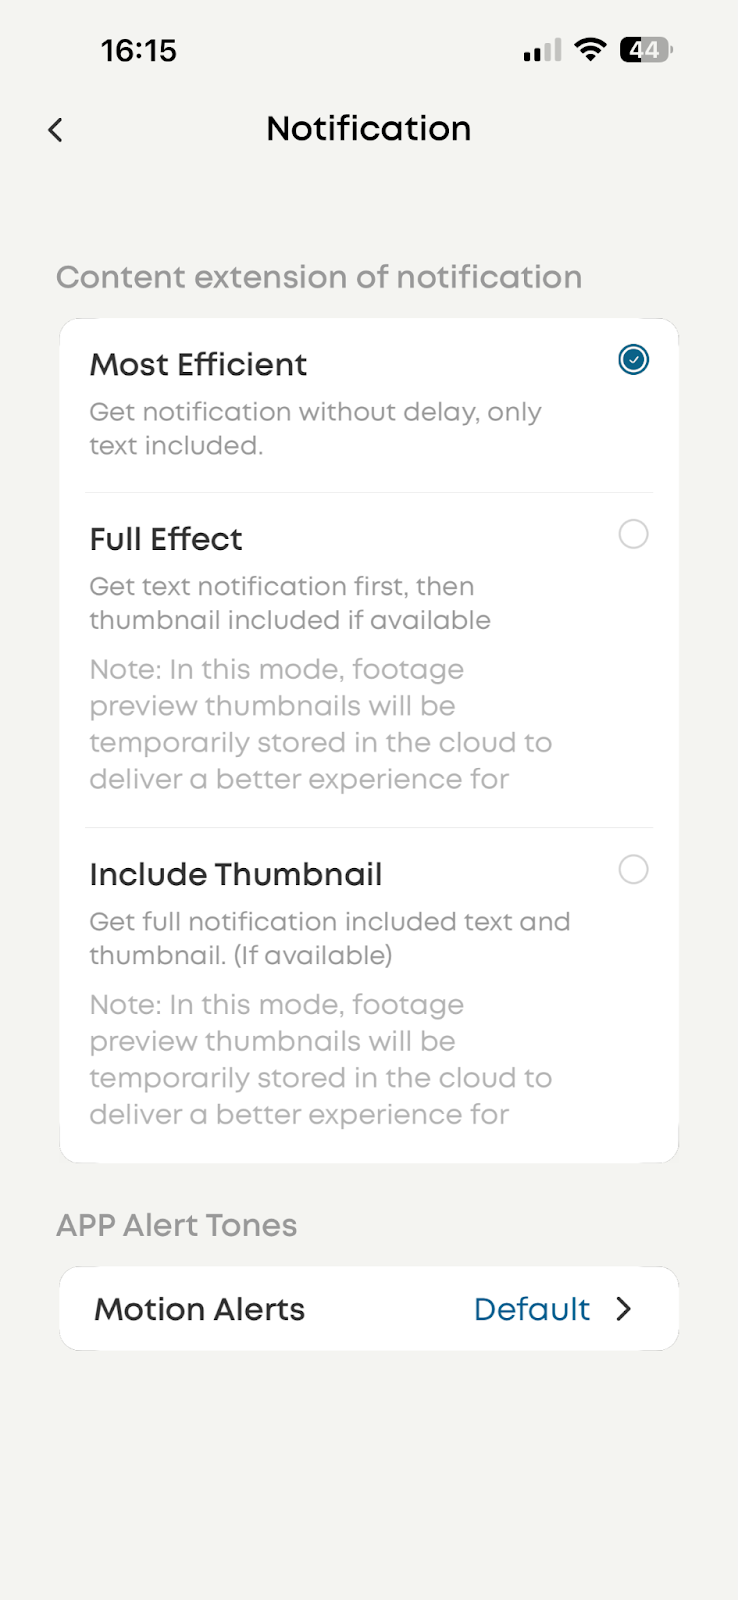738x1600 pixels.
Task: Tap the status bar clock showing 16:15
Action: [139, 51]
